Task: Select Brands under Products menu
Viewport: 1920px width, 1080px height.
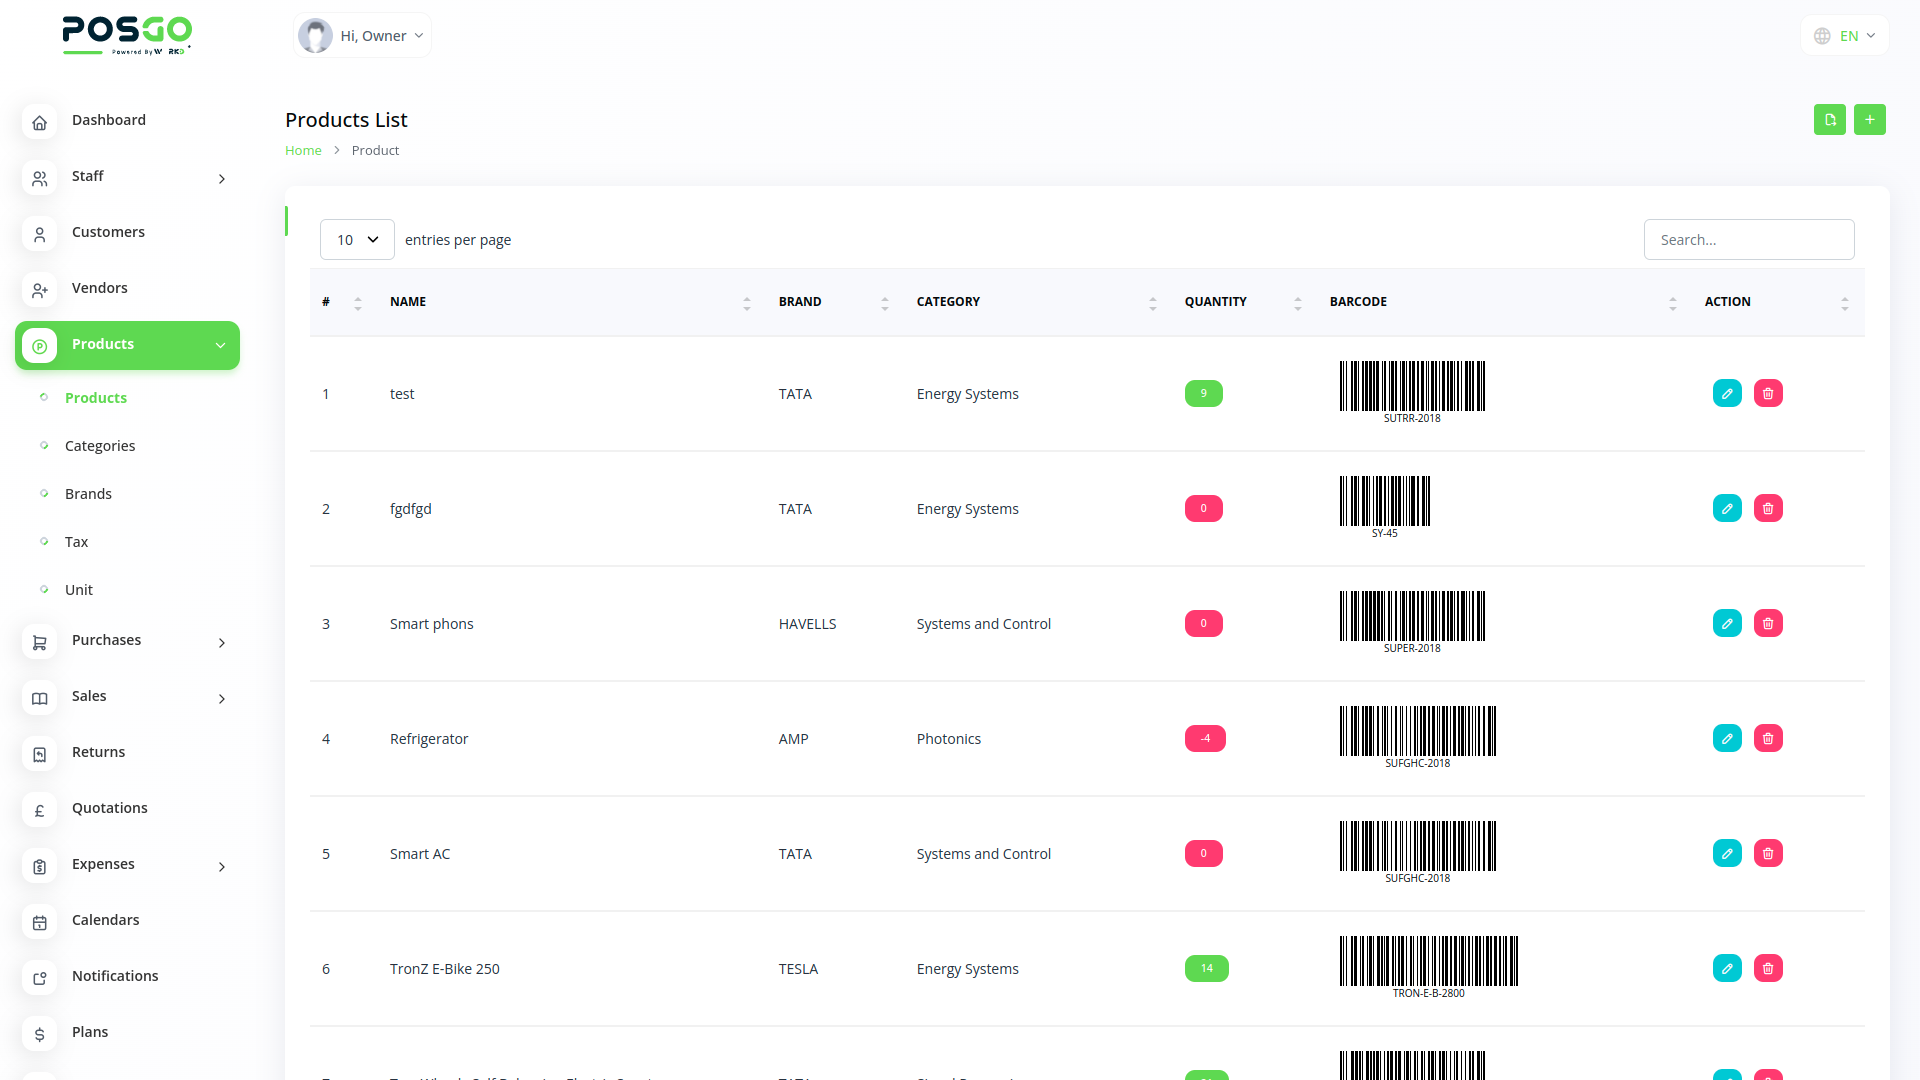Action: 88,494
